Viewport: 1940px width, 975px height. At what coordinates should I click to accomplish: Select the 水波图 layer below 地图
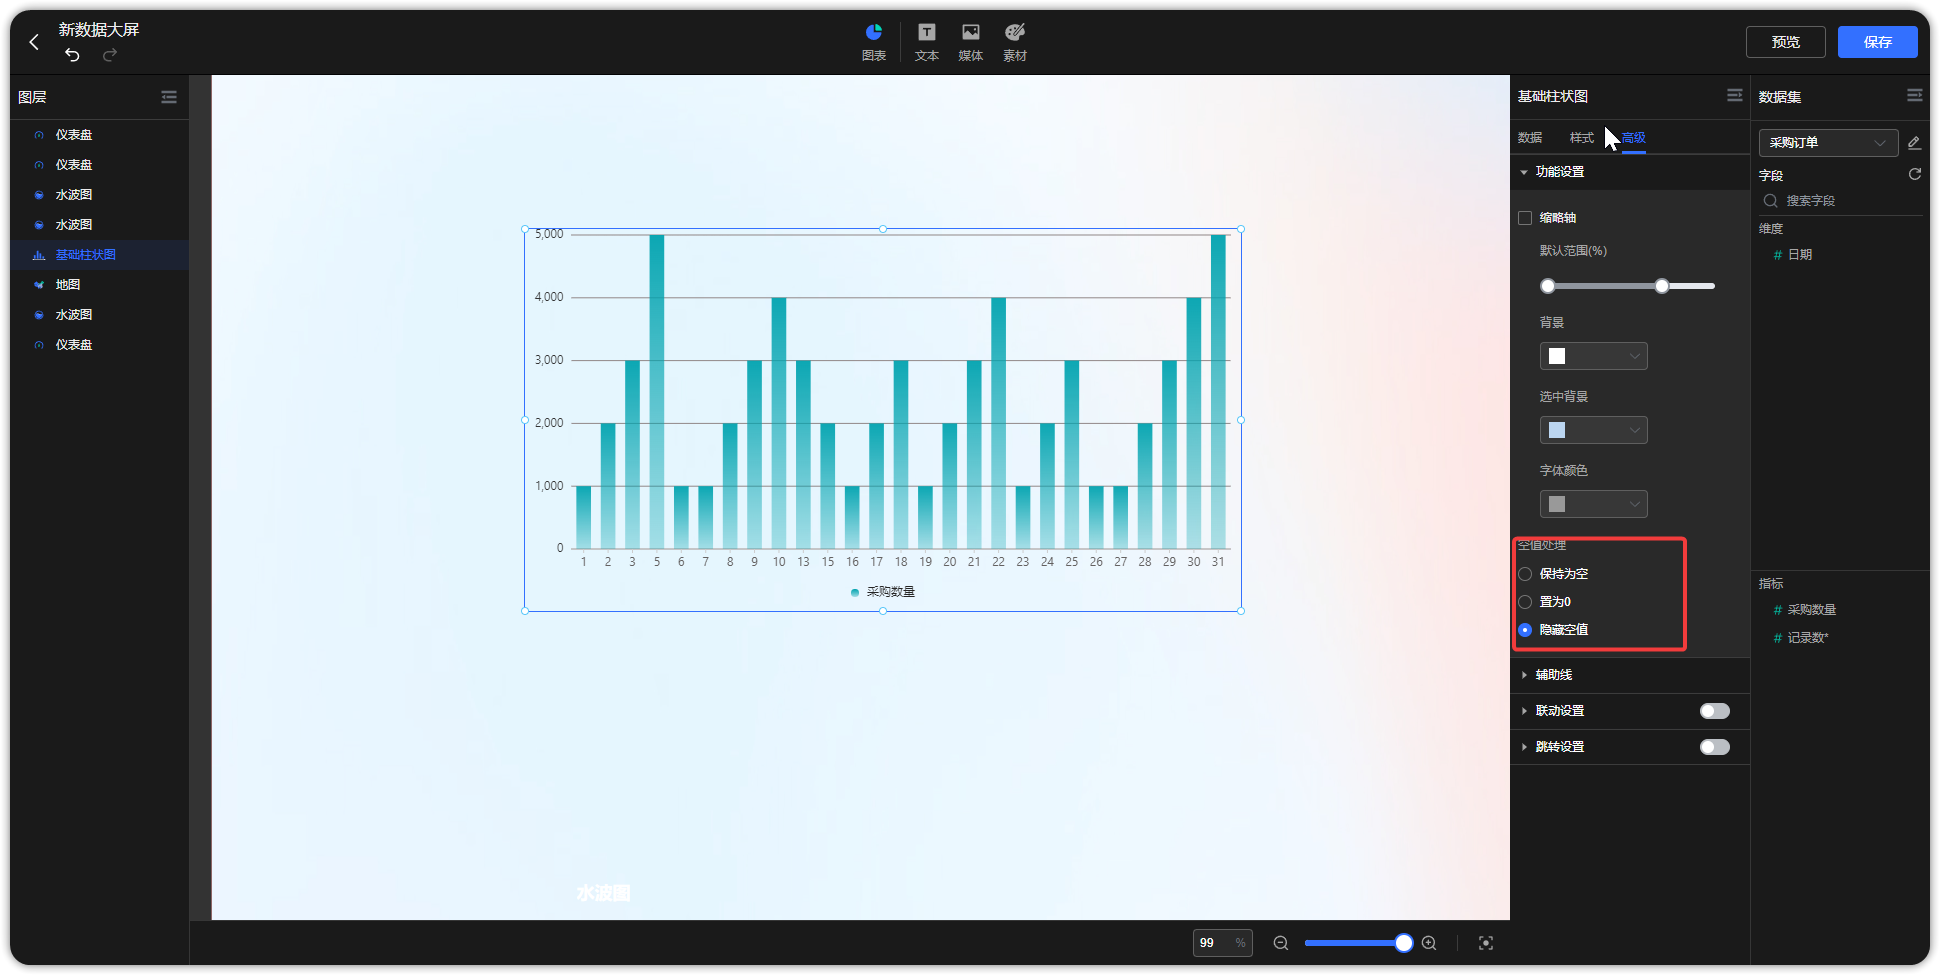[x=100, y=315]
